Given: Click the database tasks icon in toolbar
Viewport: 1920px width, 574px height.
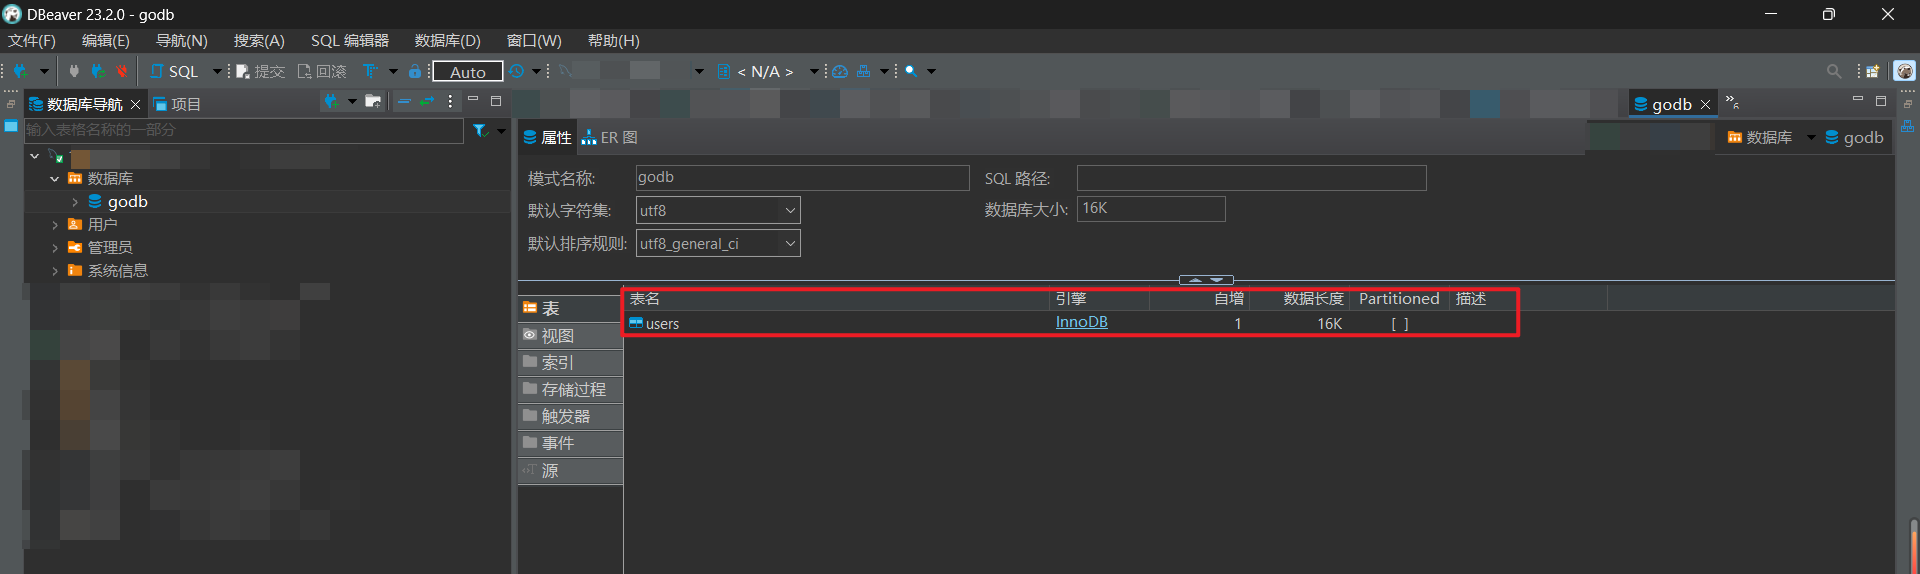Looking at the screenshot, I should (x=864, y=71).
